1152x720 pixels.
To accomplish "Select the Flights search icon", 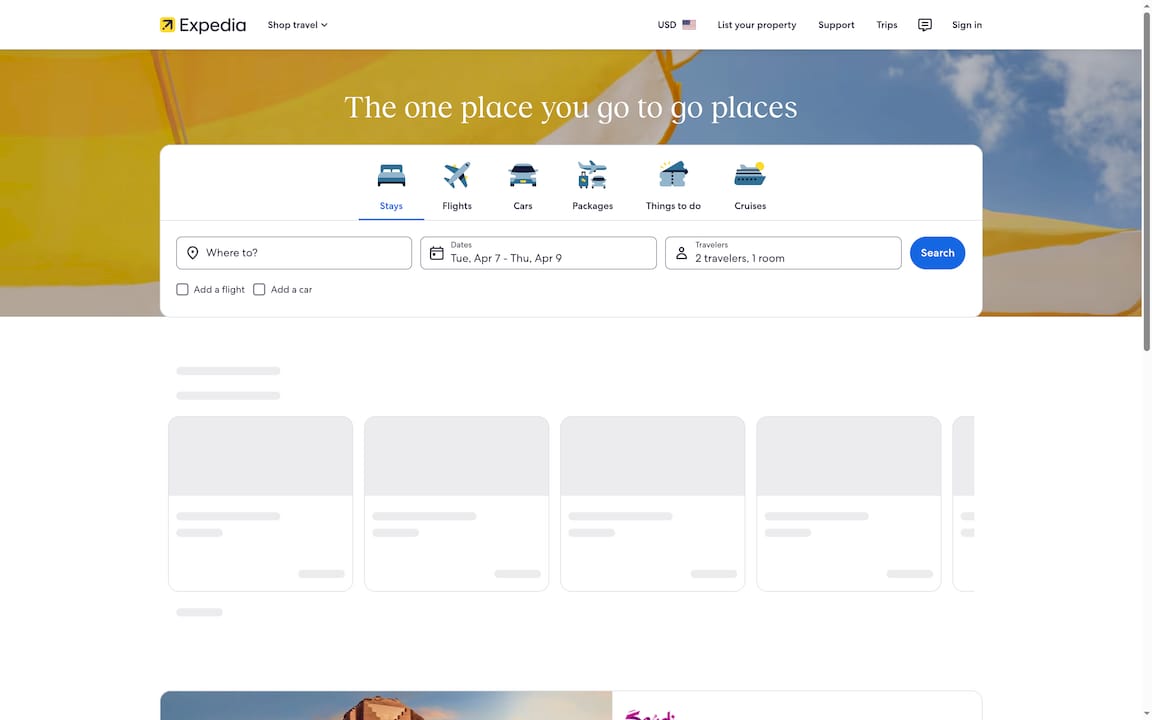I will point(456,174).
